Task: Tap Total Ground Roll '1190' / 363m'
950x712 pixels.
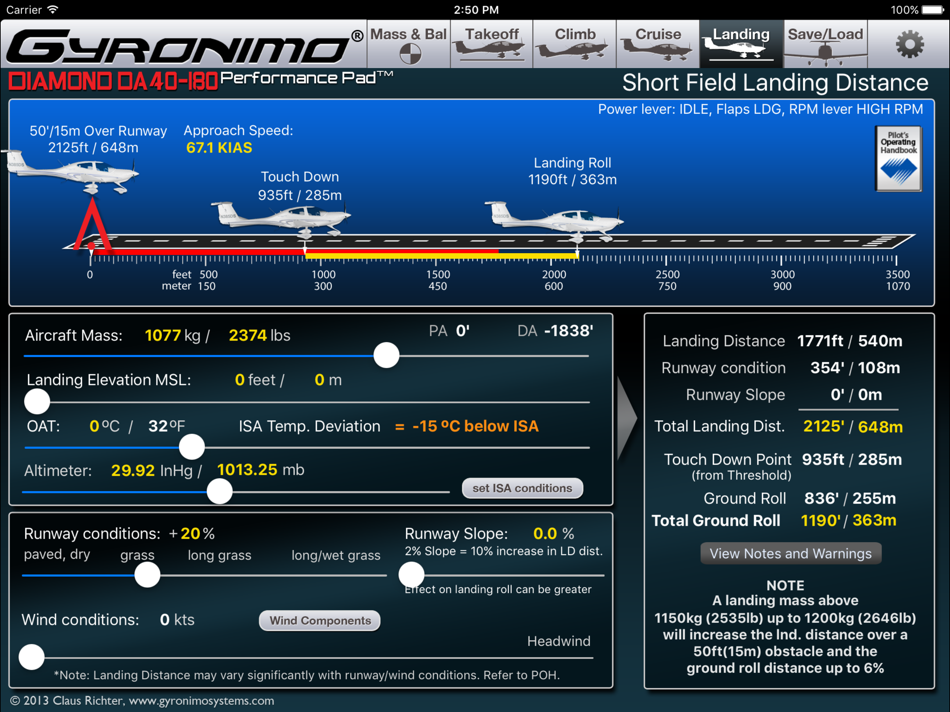Action: [848, 521]
